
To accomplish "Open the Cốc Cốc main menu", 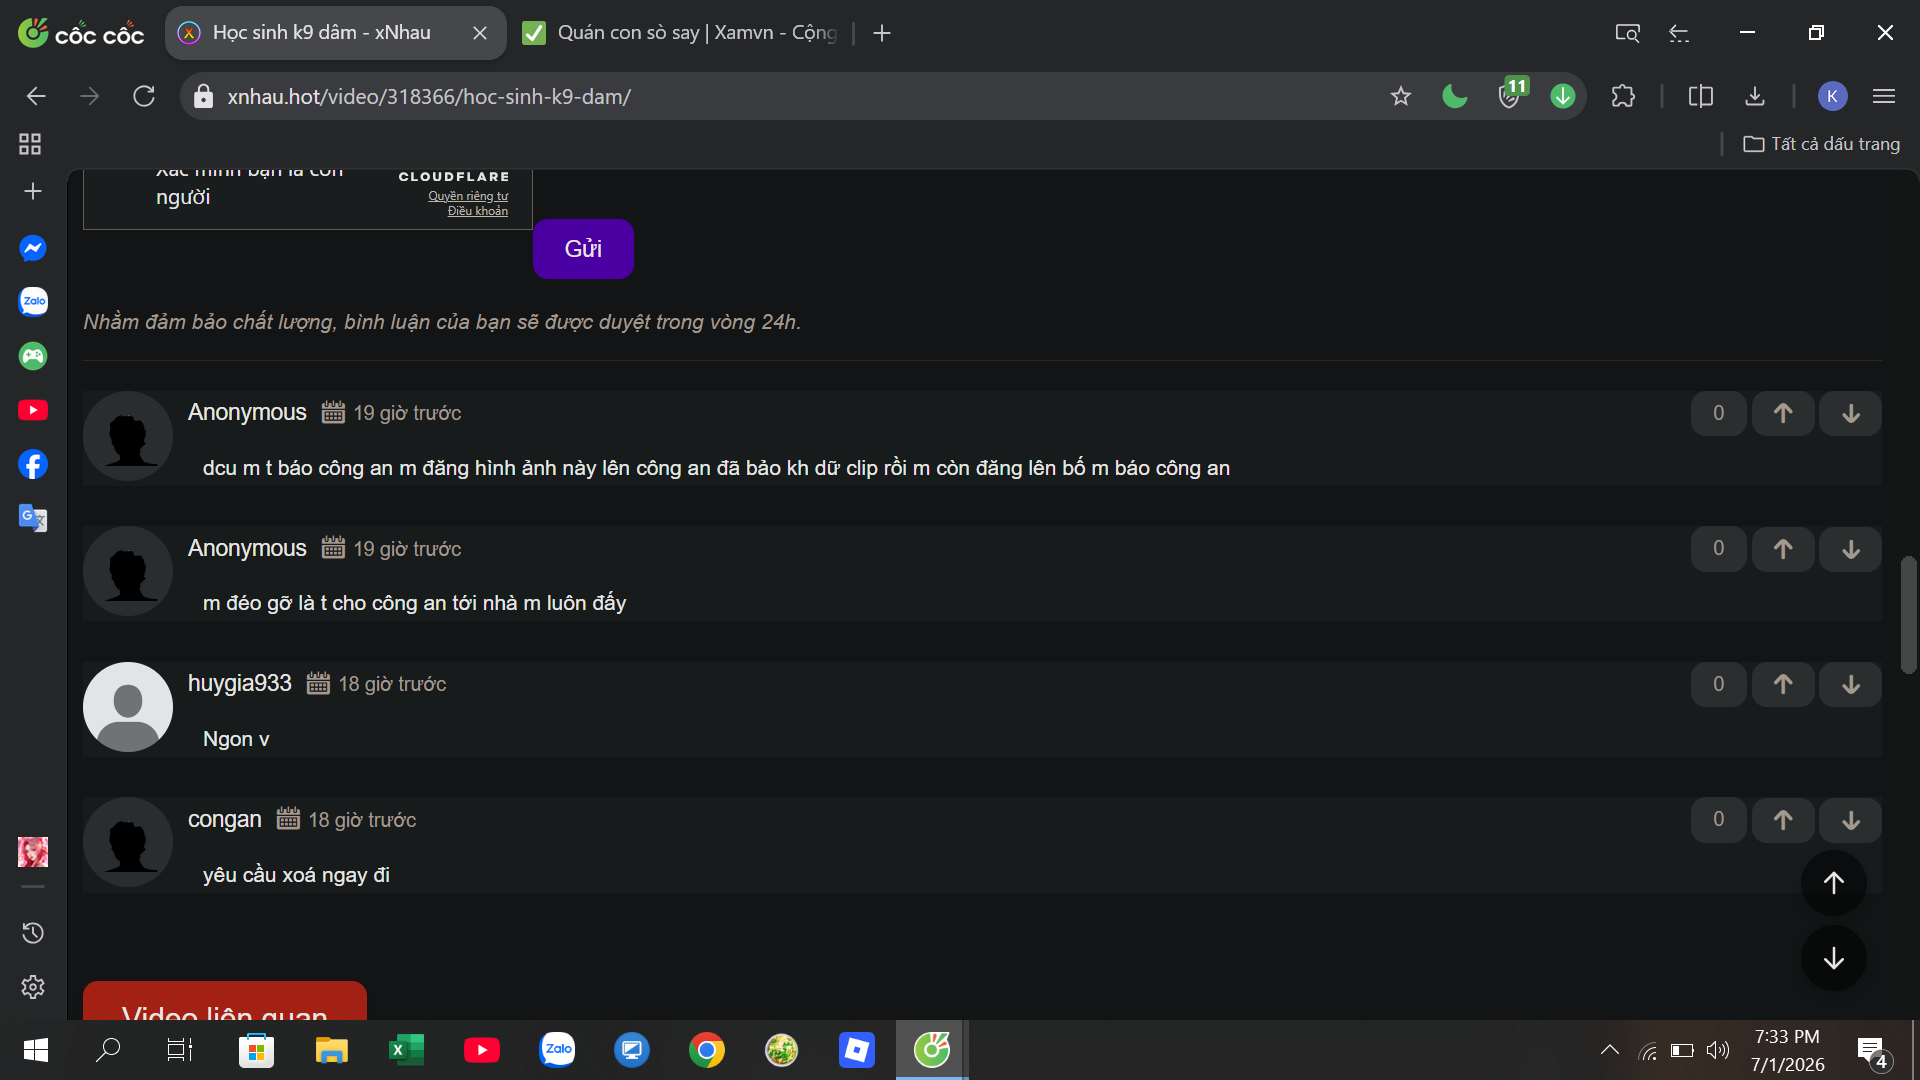I will click(1884, 96).
